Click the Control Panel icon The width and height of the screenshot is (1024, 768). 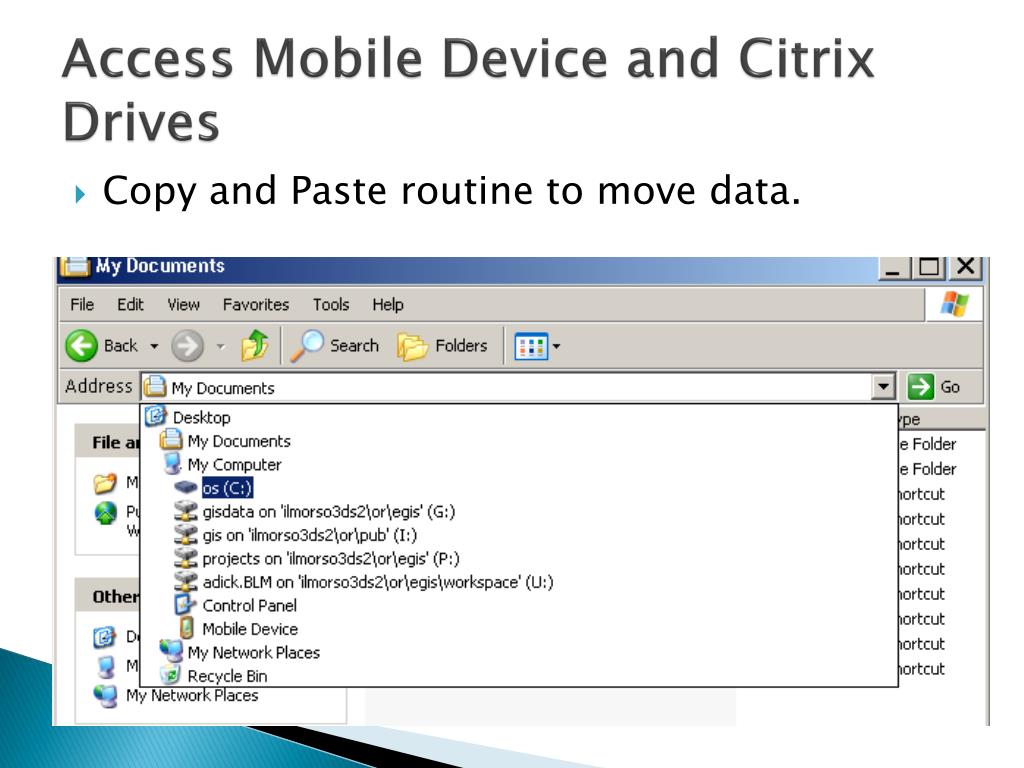(x=185, y=605)
